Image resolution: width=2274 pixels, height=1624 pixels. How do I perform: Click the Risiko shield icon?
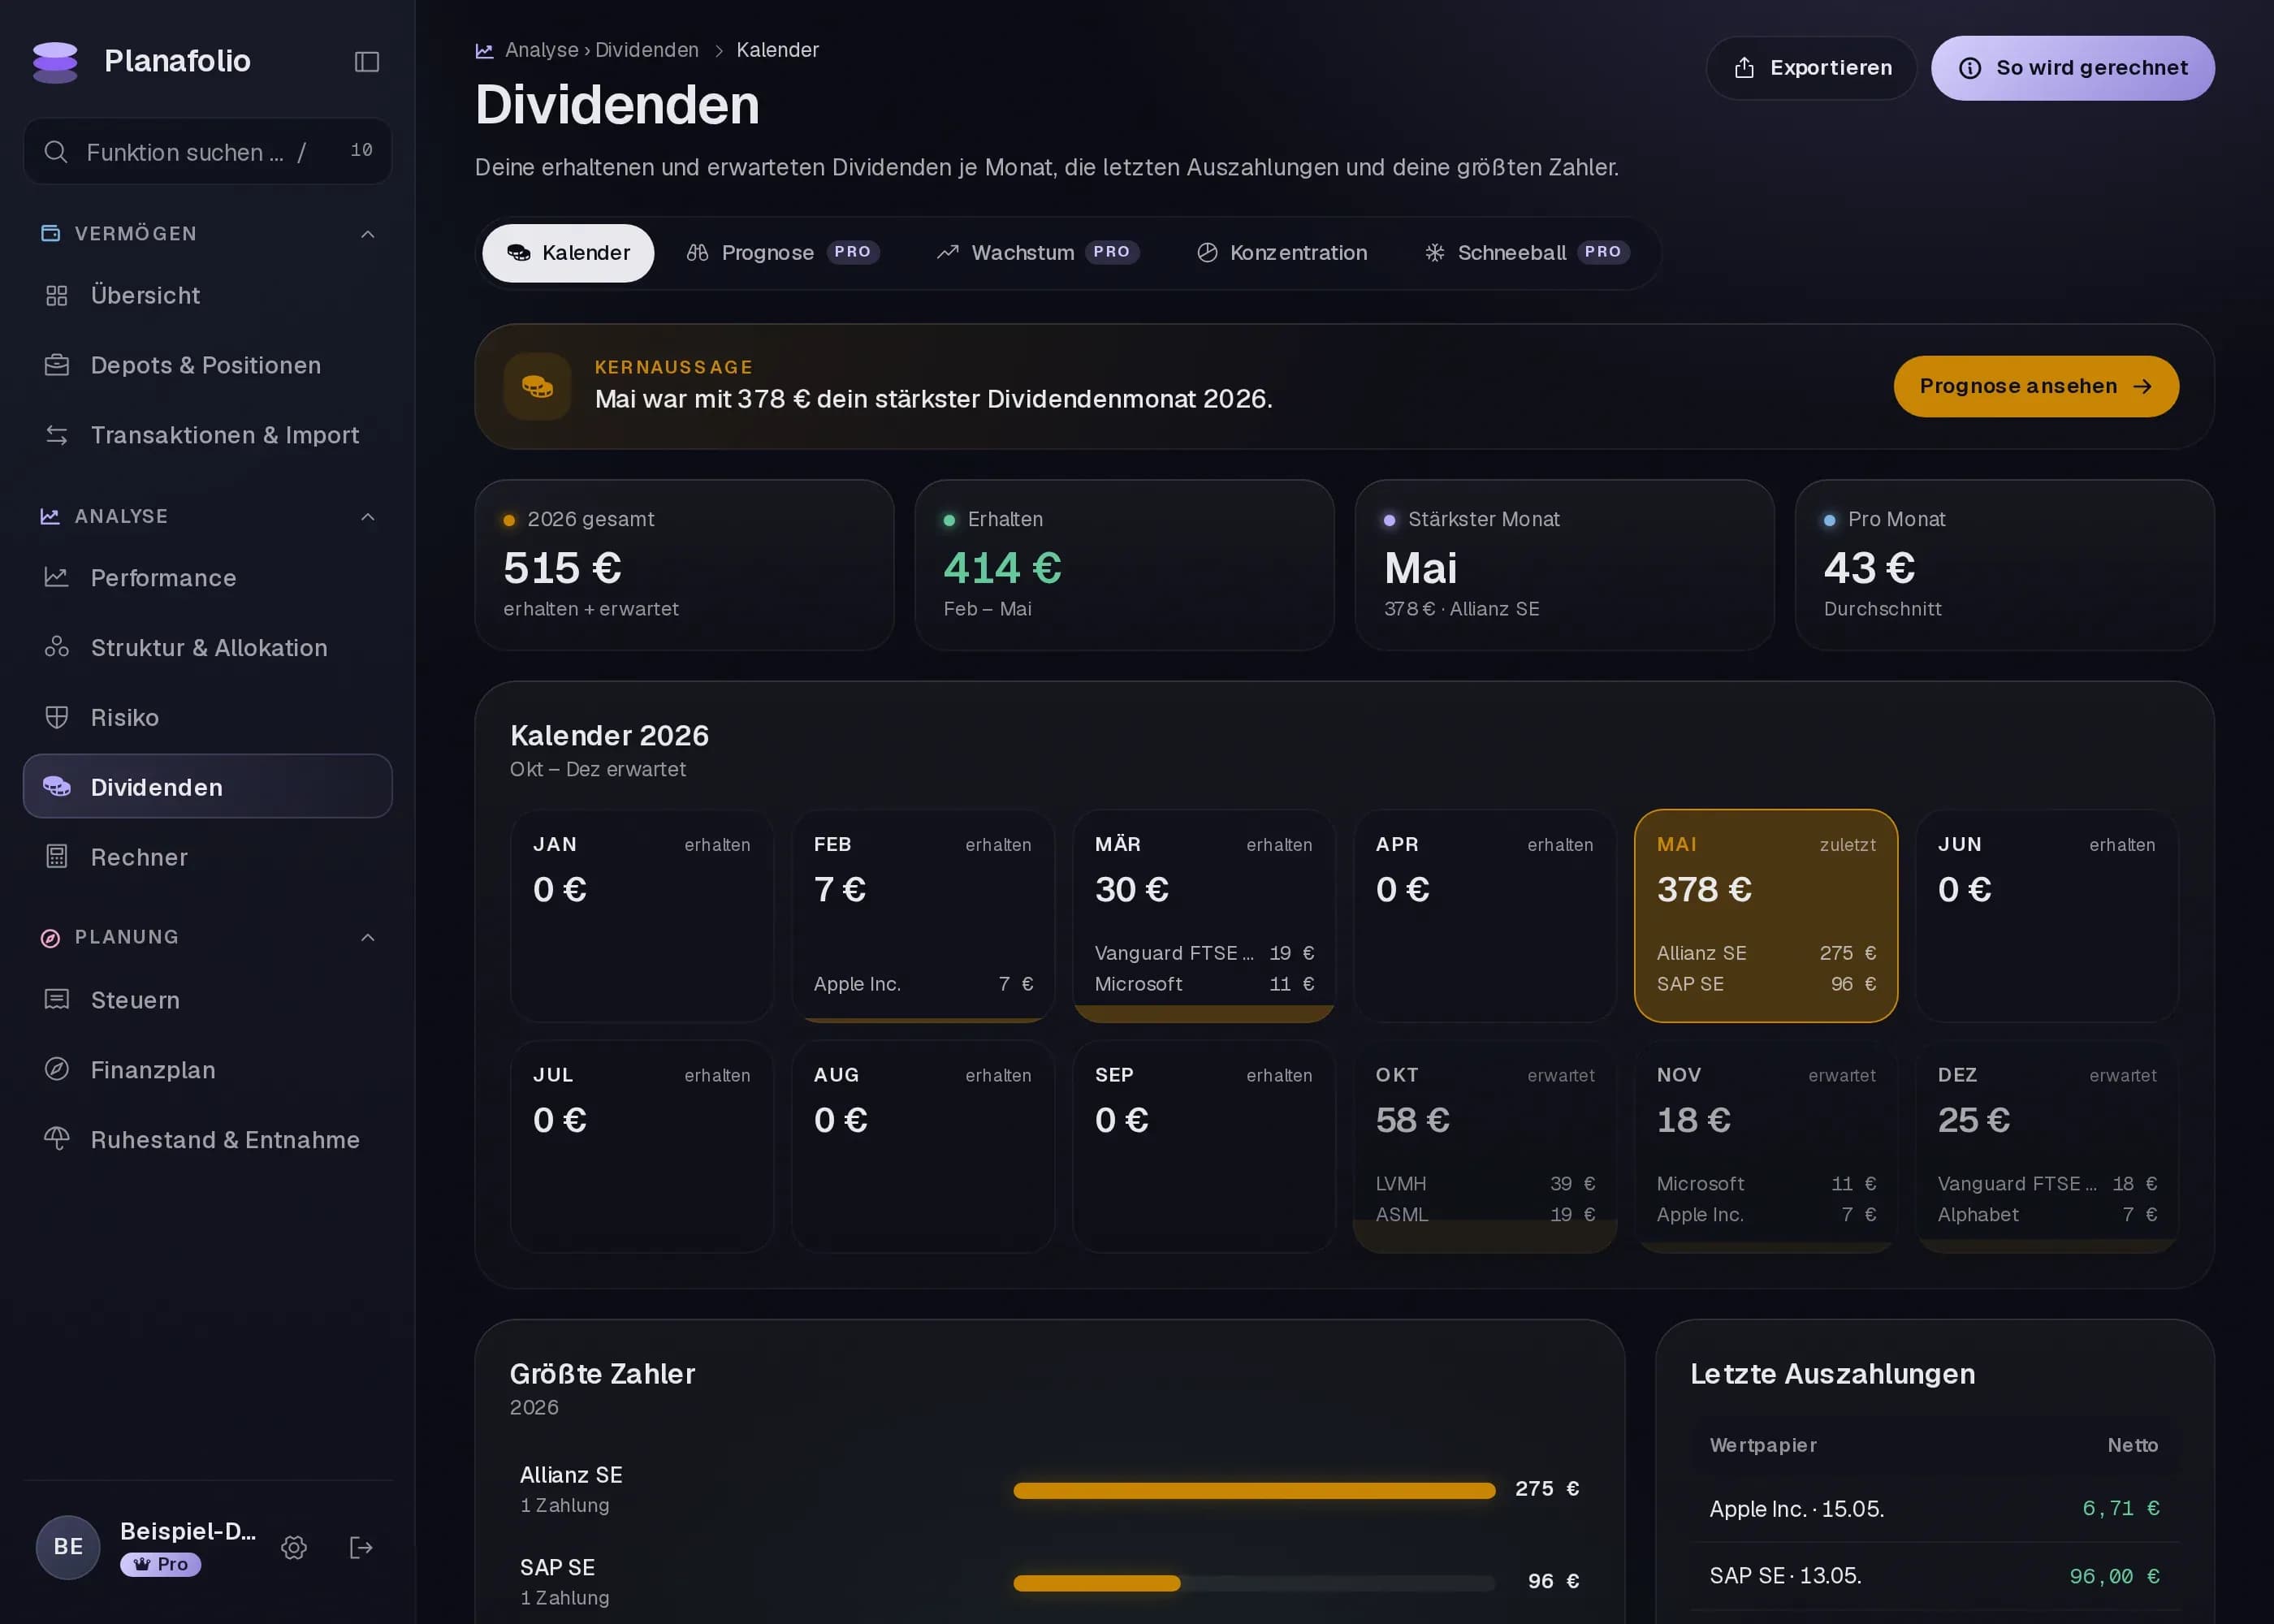pos(57,717)
